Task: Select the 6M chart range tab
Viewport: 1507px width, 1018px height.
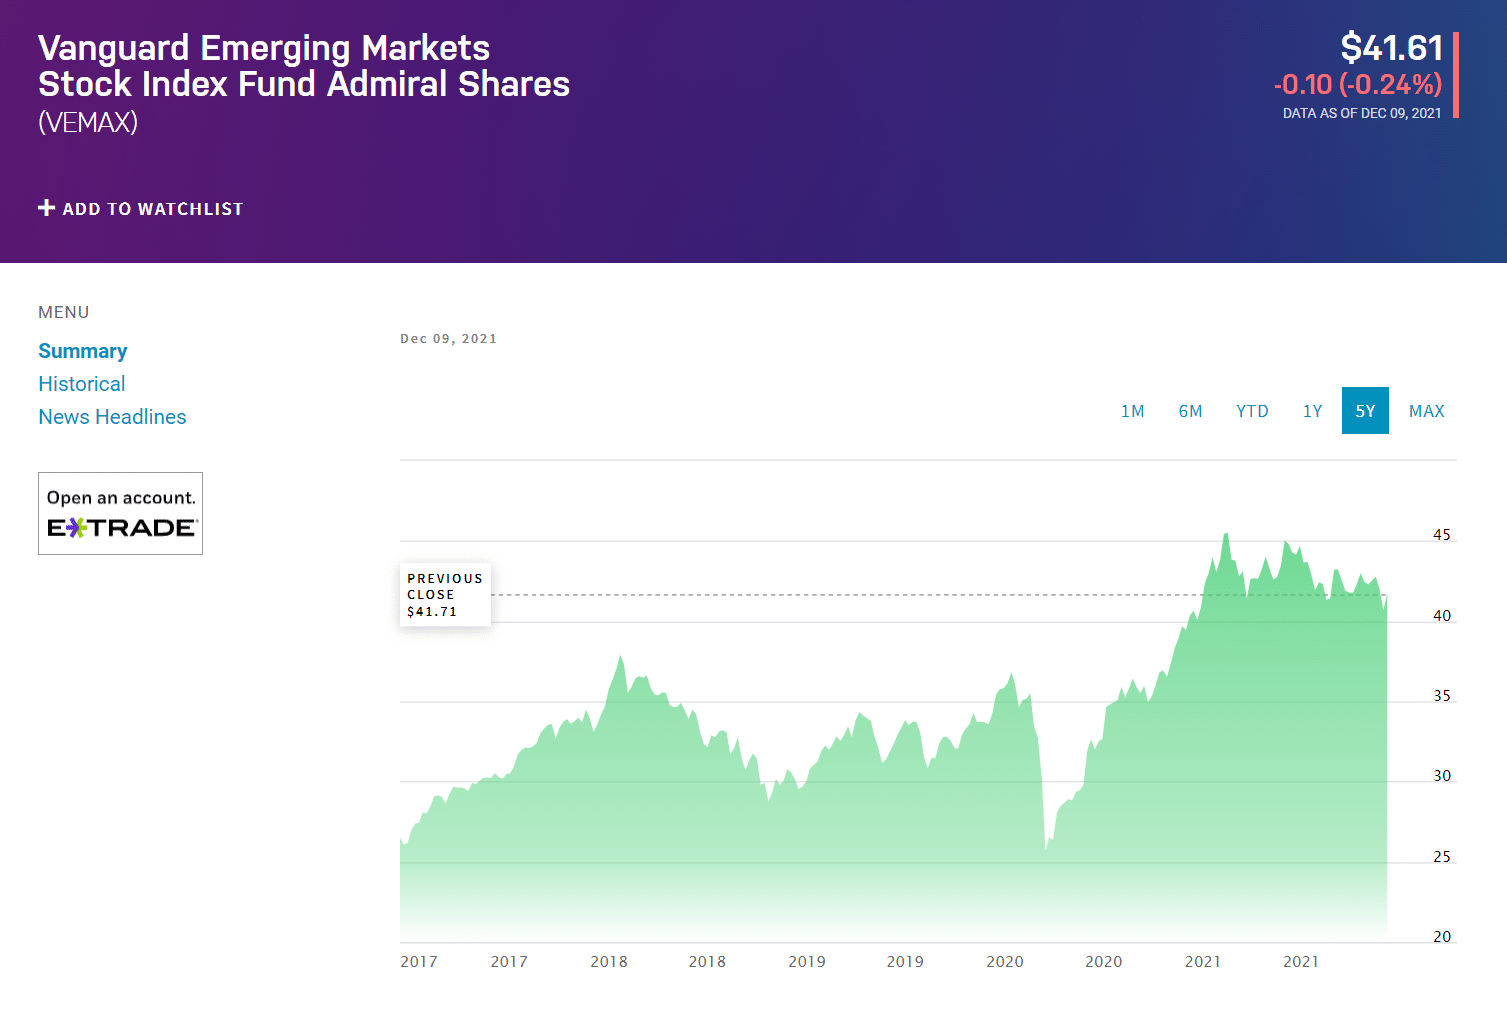Action: 1190,411
